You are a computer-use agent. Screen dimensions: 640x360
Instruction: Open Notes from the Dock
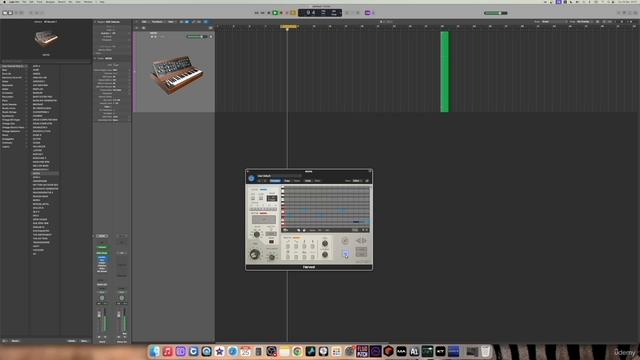(x=284, y=351)
